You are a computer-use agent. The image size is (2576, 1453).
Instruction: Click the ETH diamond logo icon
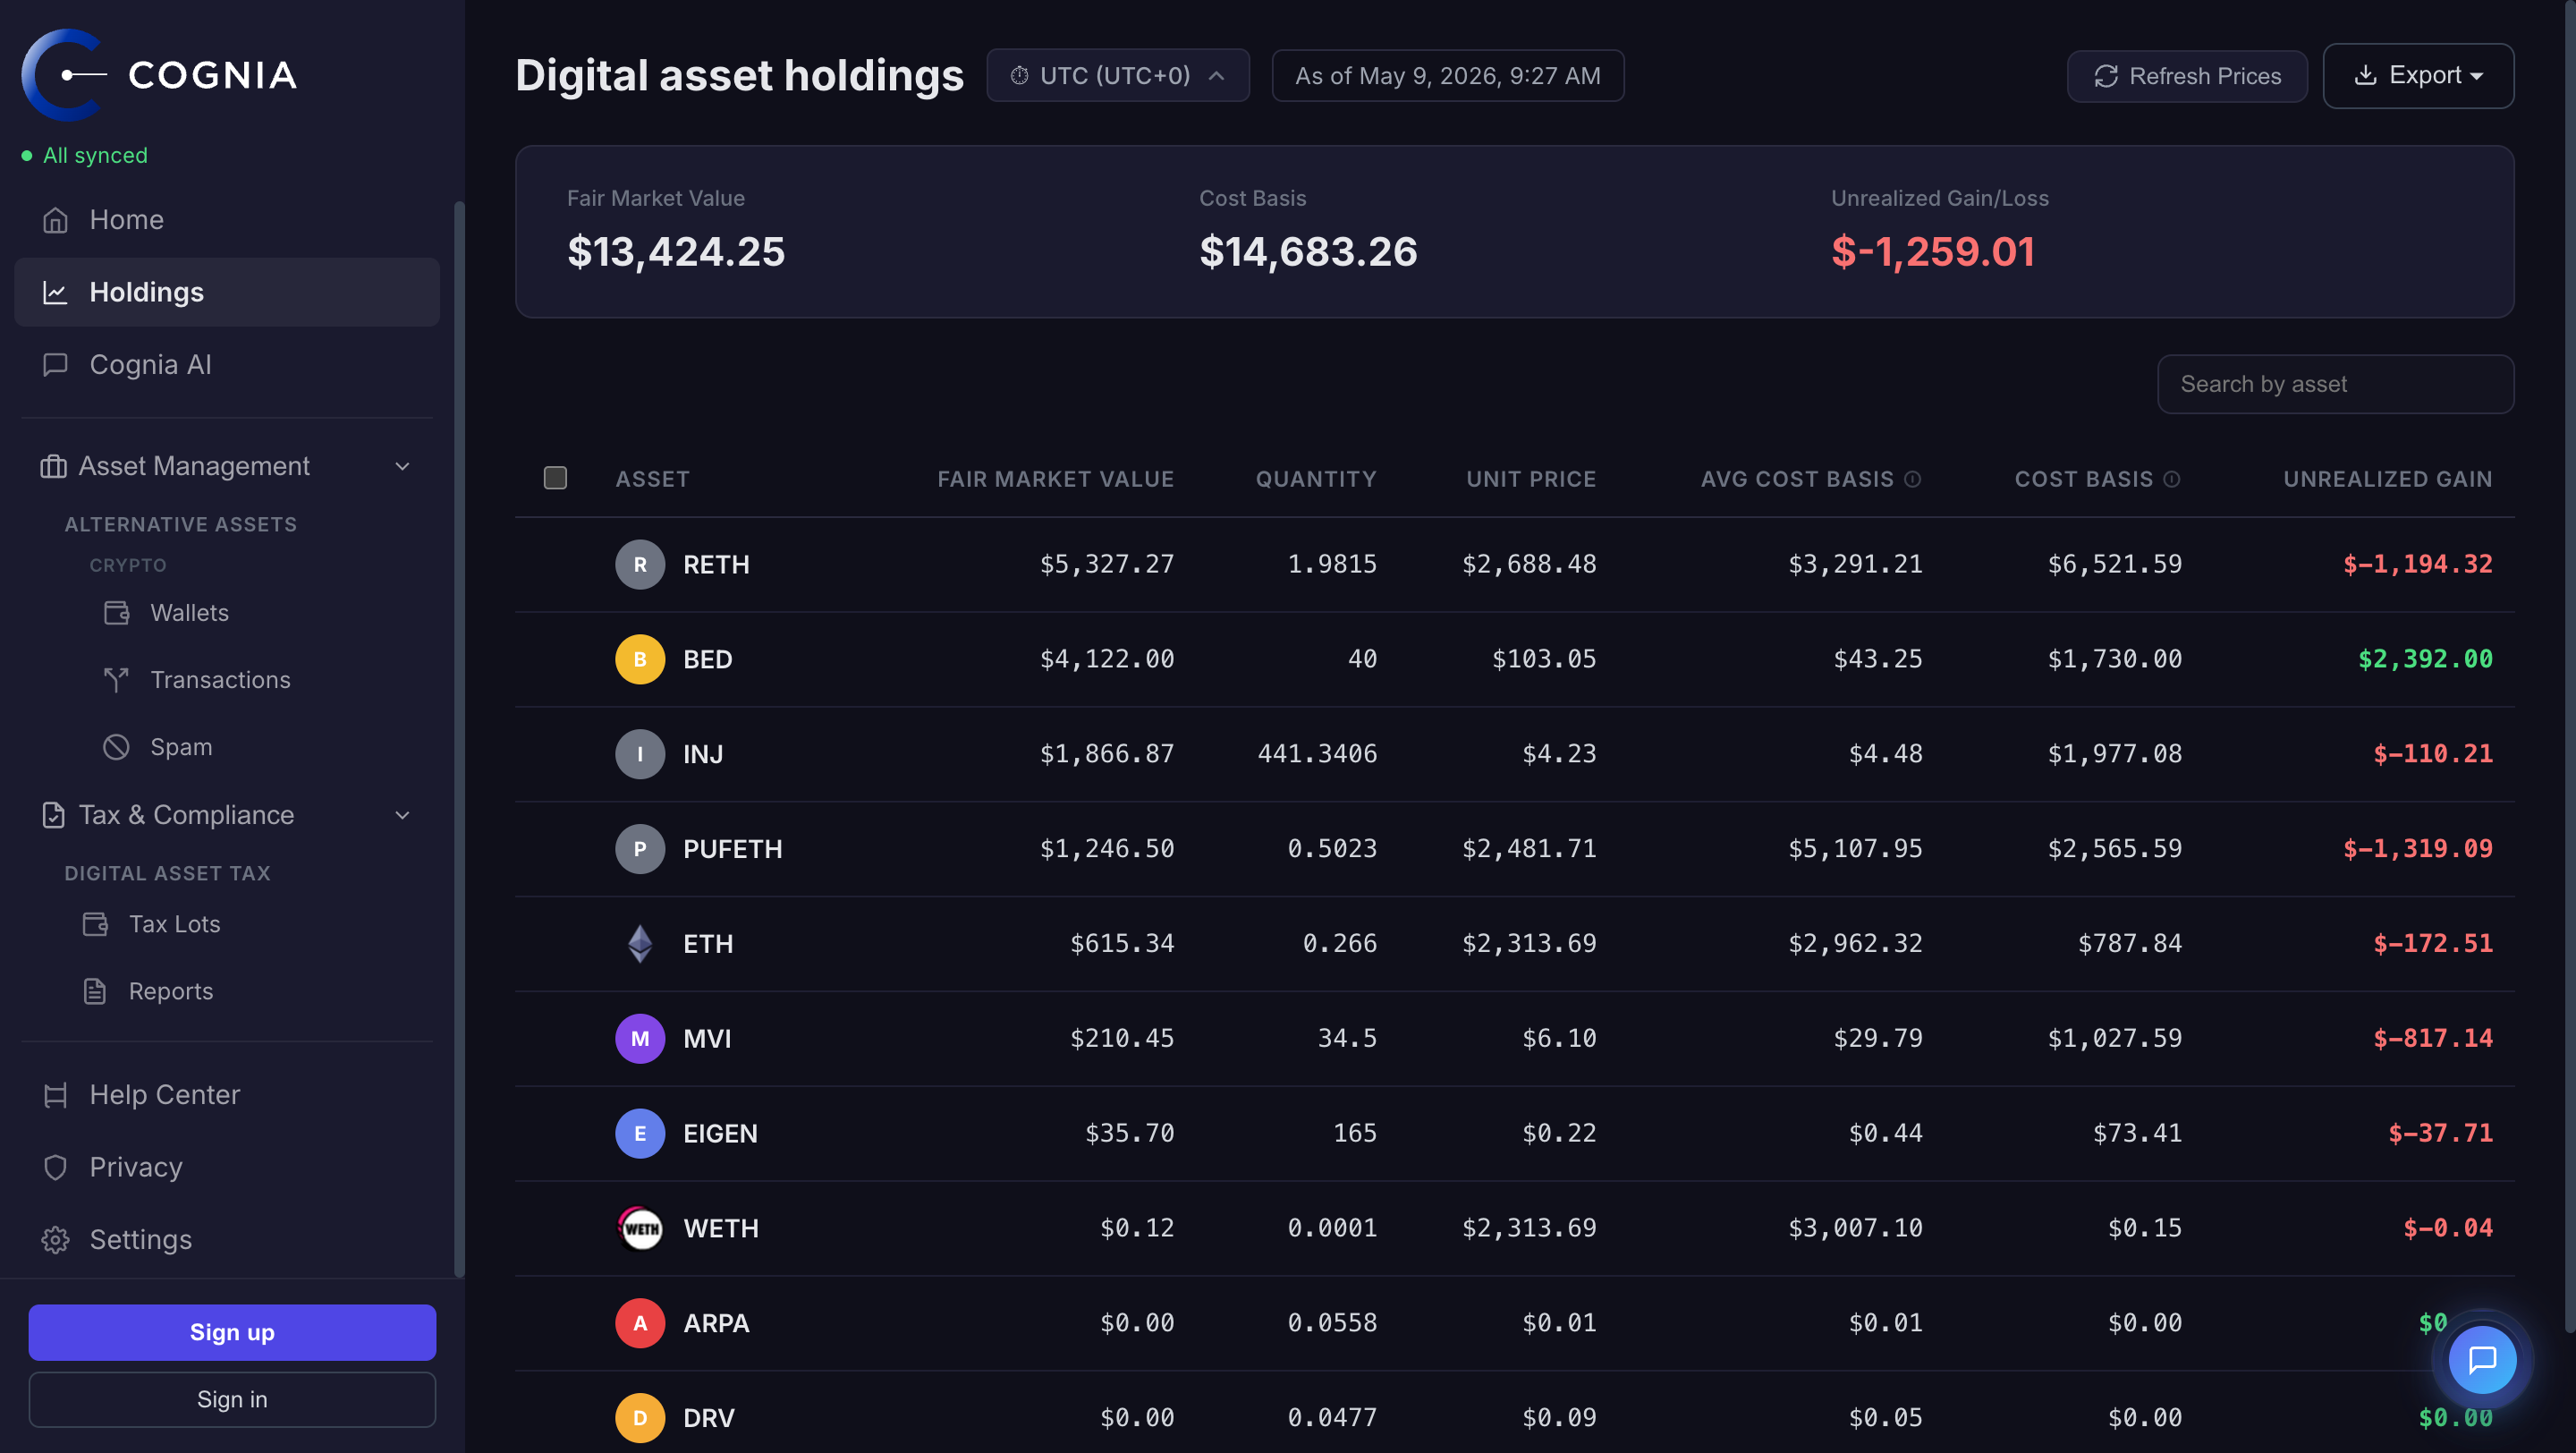point(640,943)
